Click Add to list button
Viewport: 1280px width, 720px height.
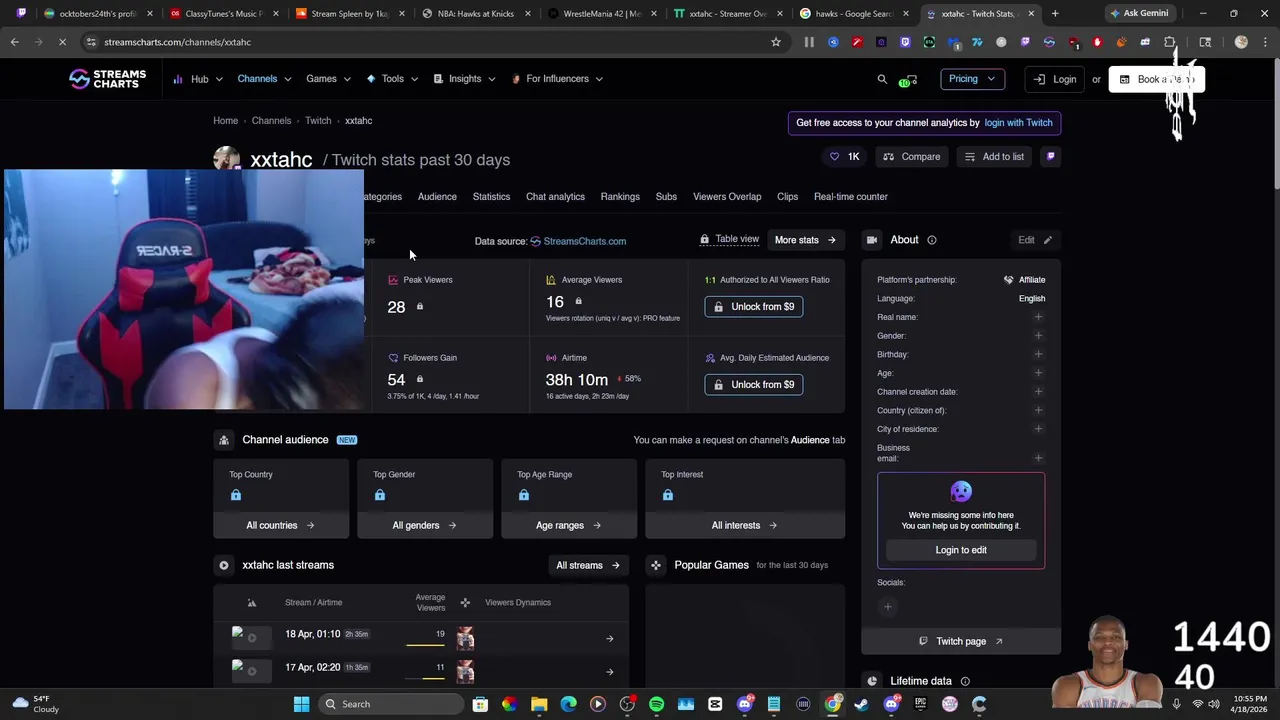(994, 157)
